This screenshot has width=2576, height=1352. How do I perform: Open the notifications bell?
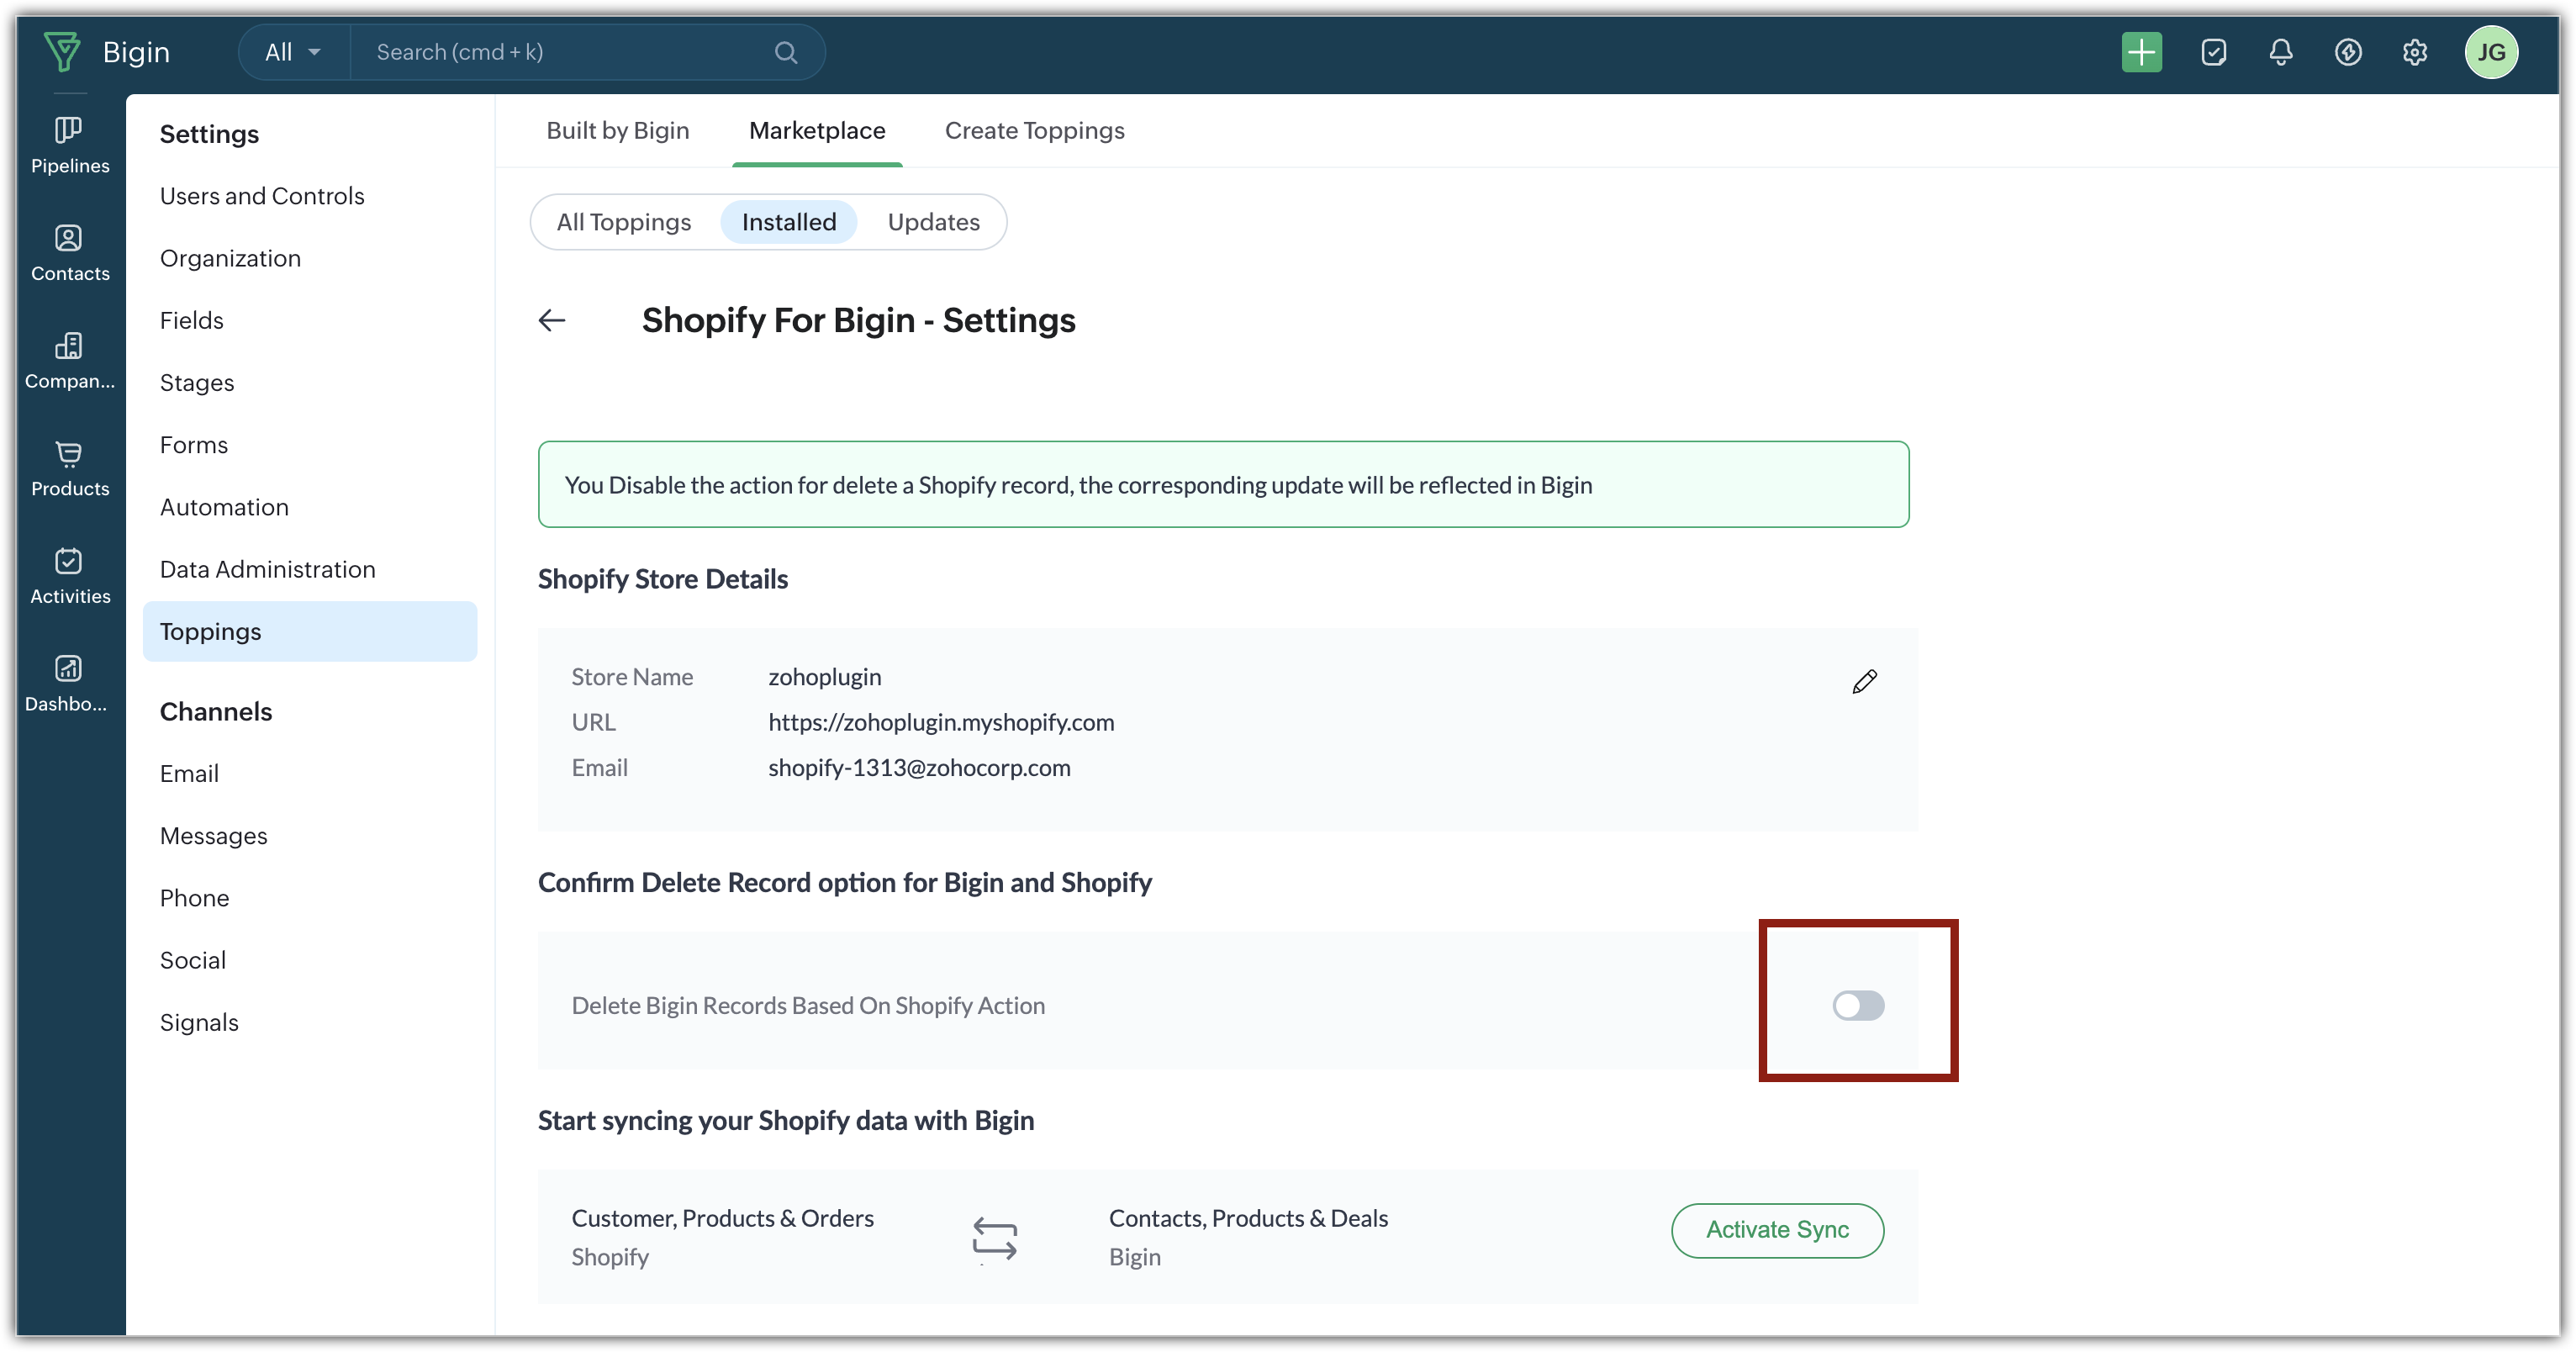[2280, 52]
